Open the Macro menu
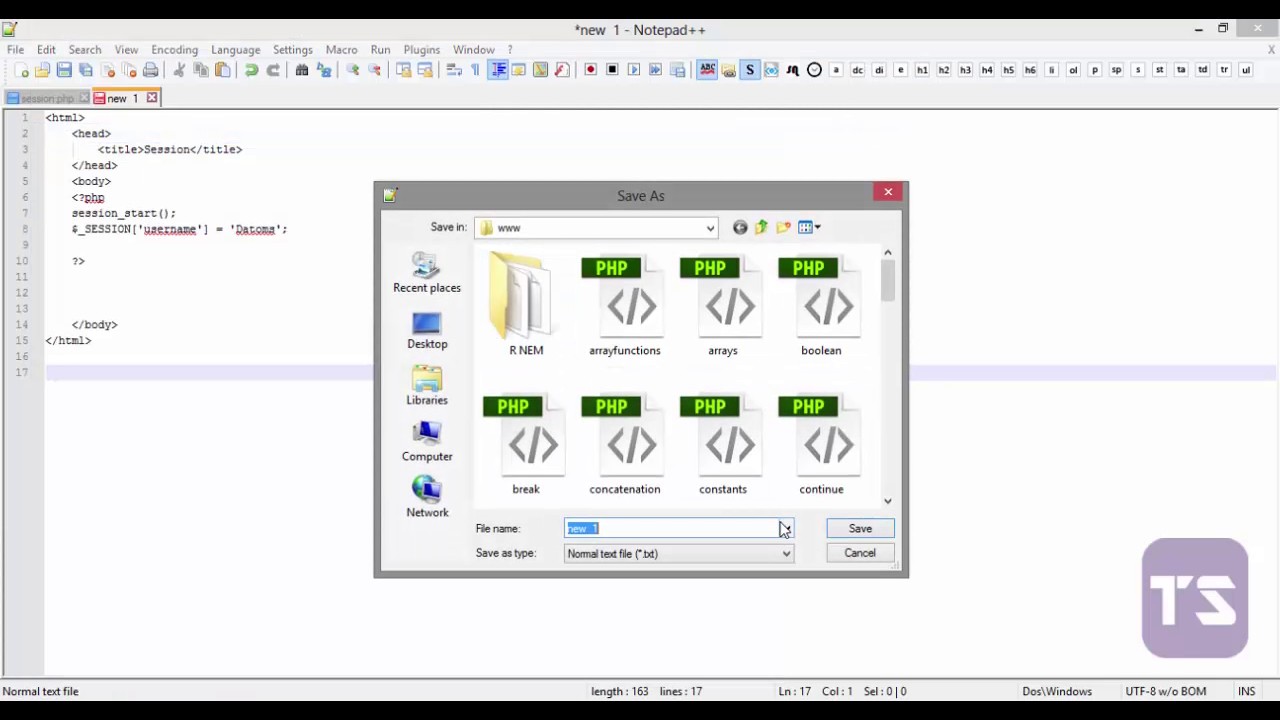1280x720 pixels. [341, 49]
